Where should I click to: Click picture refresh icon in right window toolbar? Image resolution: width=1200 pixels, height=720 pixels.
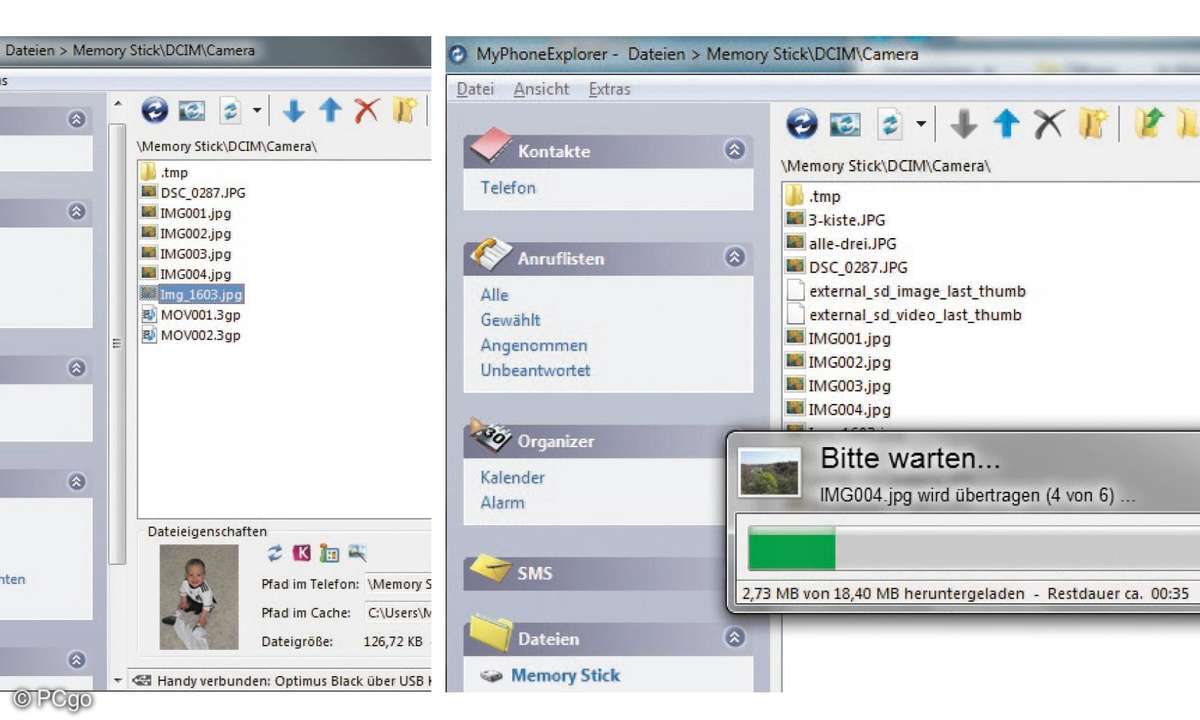coord(845,124)
